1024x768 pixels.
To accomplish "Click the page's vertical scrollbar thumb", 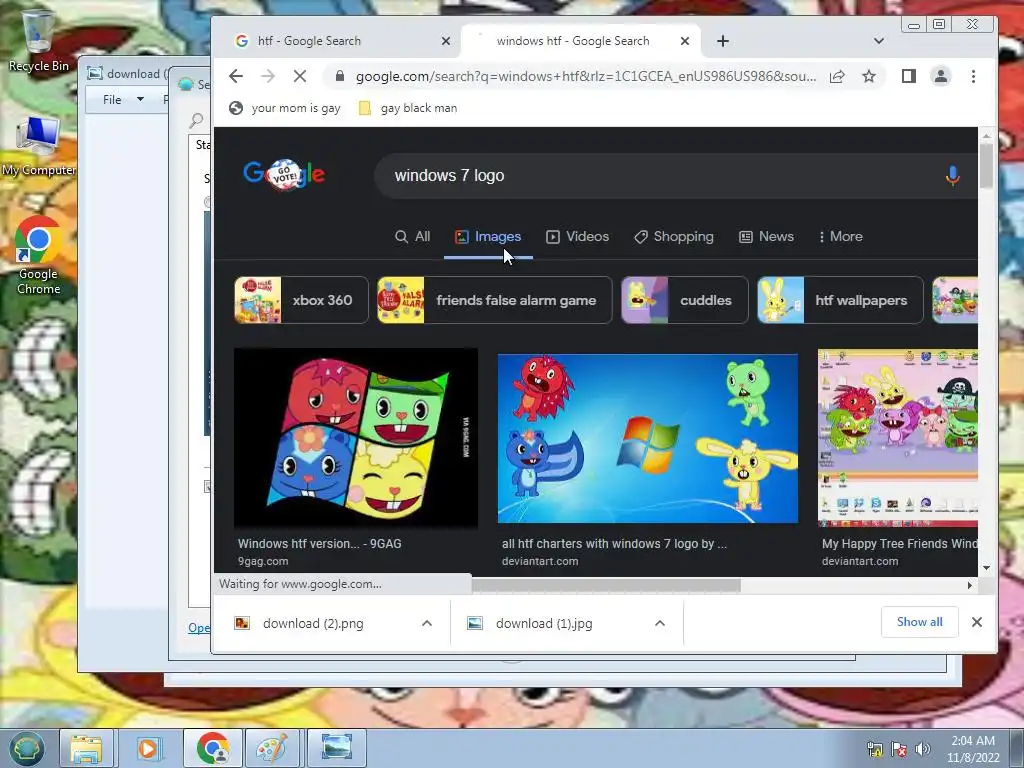I will click(986, 165).
